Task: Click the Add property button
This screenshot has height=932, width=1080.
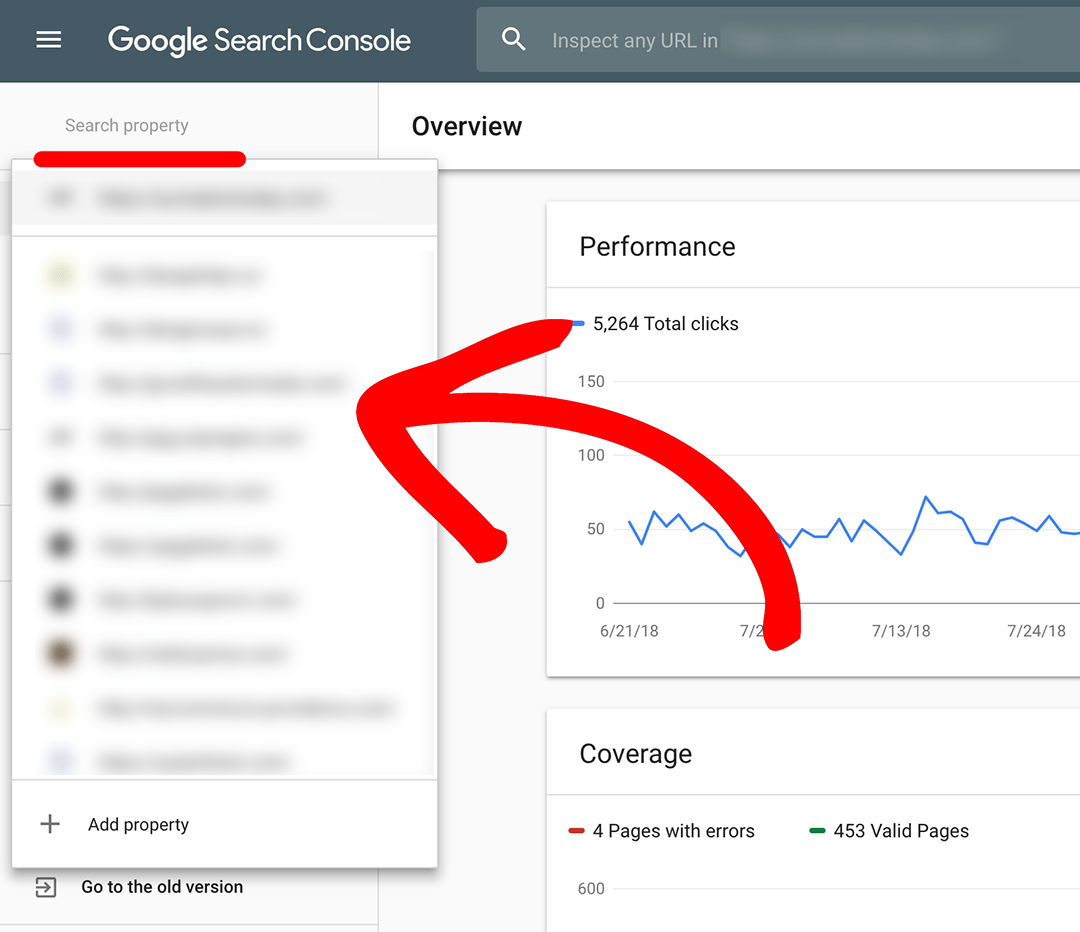Action: tap(138, 824)
